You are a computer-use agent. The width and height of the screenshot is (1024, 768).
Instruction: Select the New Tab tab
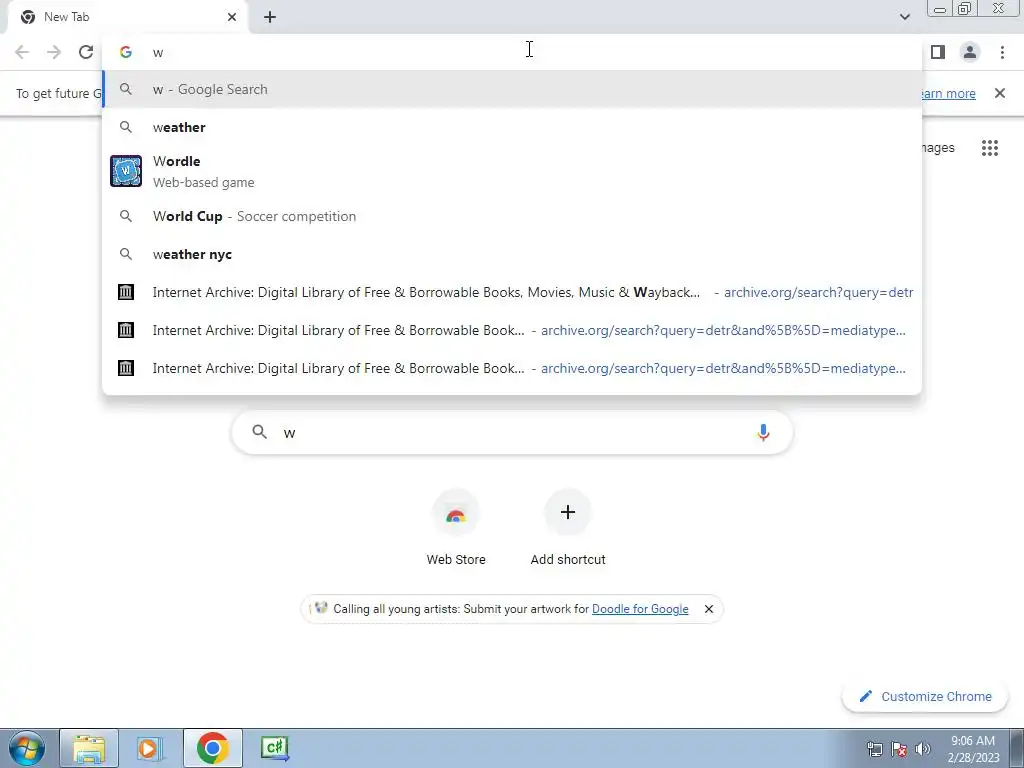(127, 17)
